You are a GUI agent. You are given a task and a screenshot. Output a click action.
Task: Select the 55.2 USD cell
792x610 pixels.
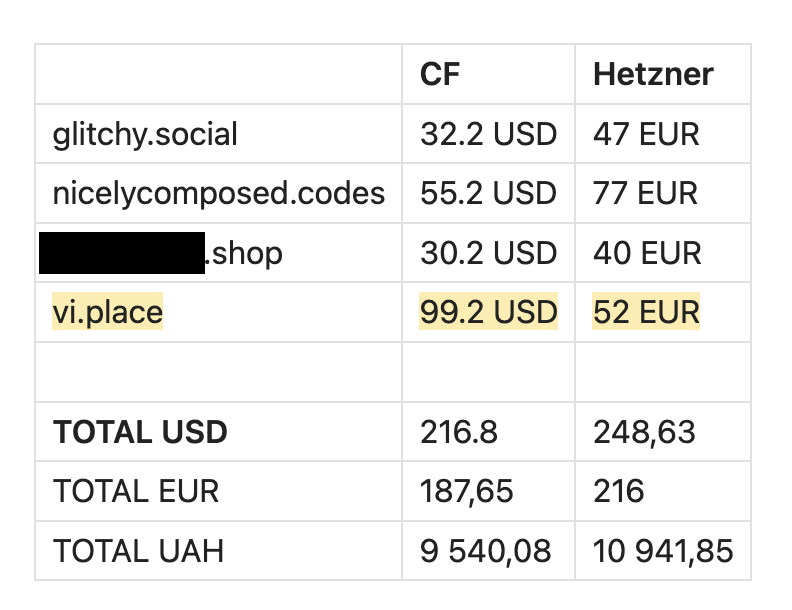[488, 193]
